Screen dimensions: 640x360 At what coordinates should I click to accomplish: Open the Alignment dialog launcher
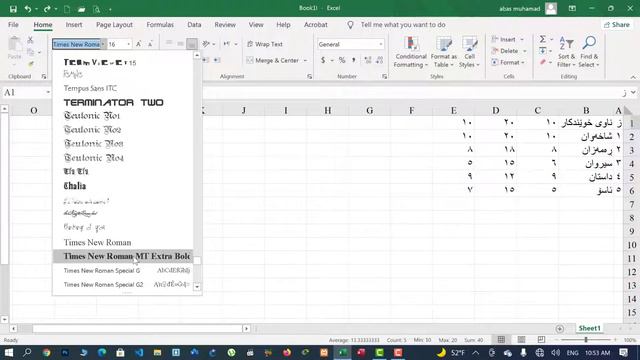tap(309, 76)
